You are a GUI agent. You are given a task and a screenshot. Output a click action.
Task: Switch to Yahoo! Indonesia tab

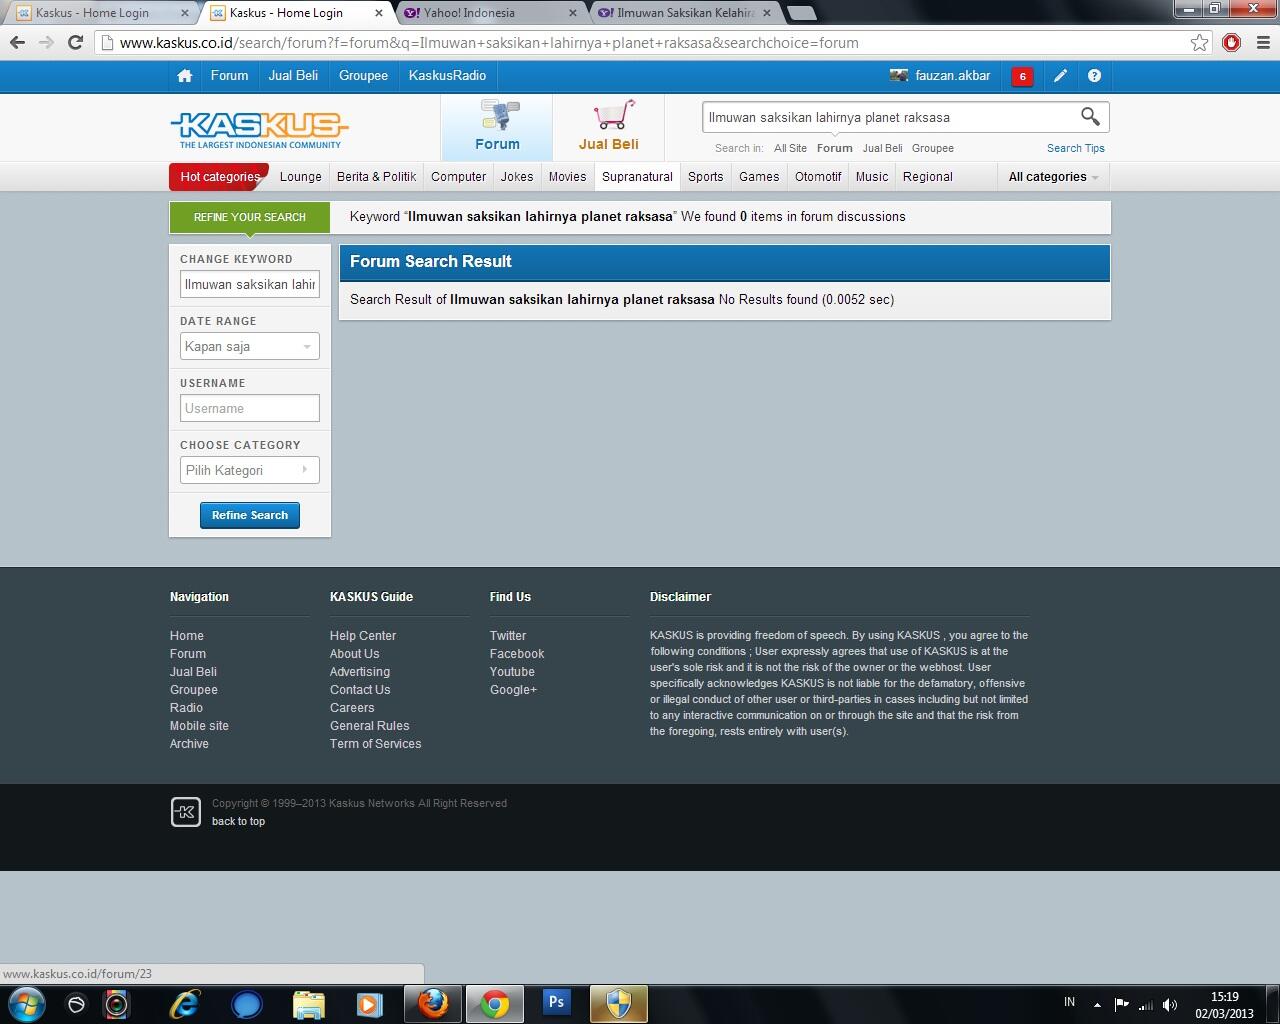(x=490, y=13)
